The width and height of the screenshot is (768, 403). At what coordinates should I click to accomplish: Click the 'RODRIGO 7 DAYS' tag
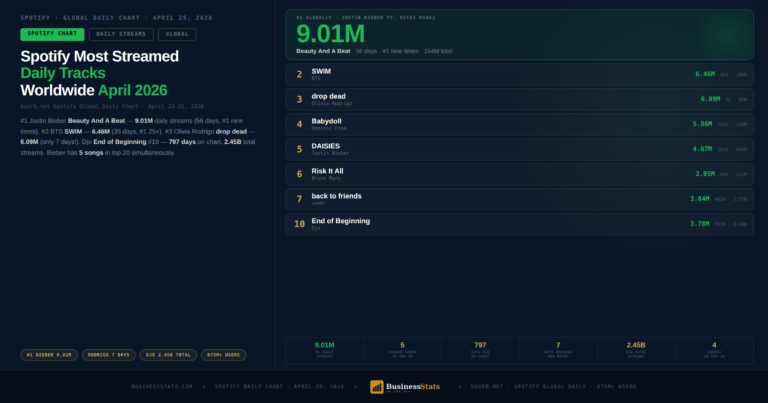[108, 355]
